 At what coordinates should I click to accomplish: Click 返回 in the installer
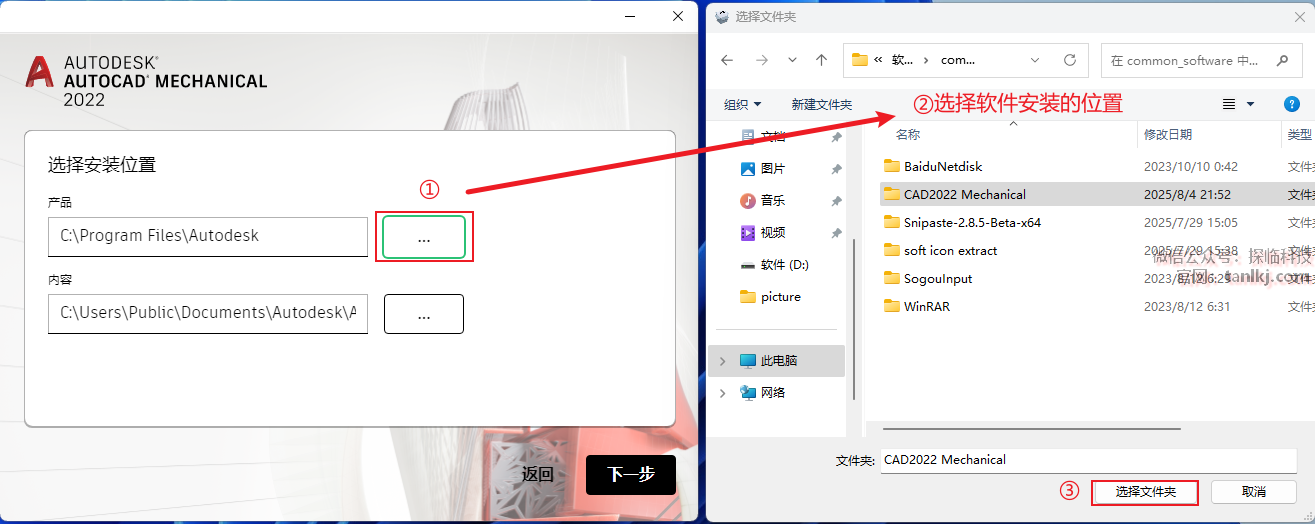click(x=538, y=475)
